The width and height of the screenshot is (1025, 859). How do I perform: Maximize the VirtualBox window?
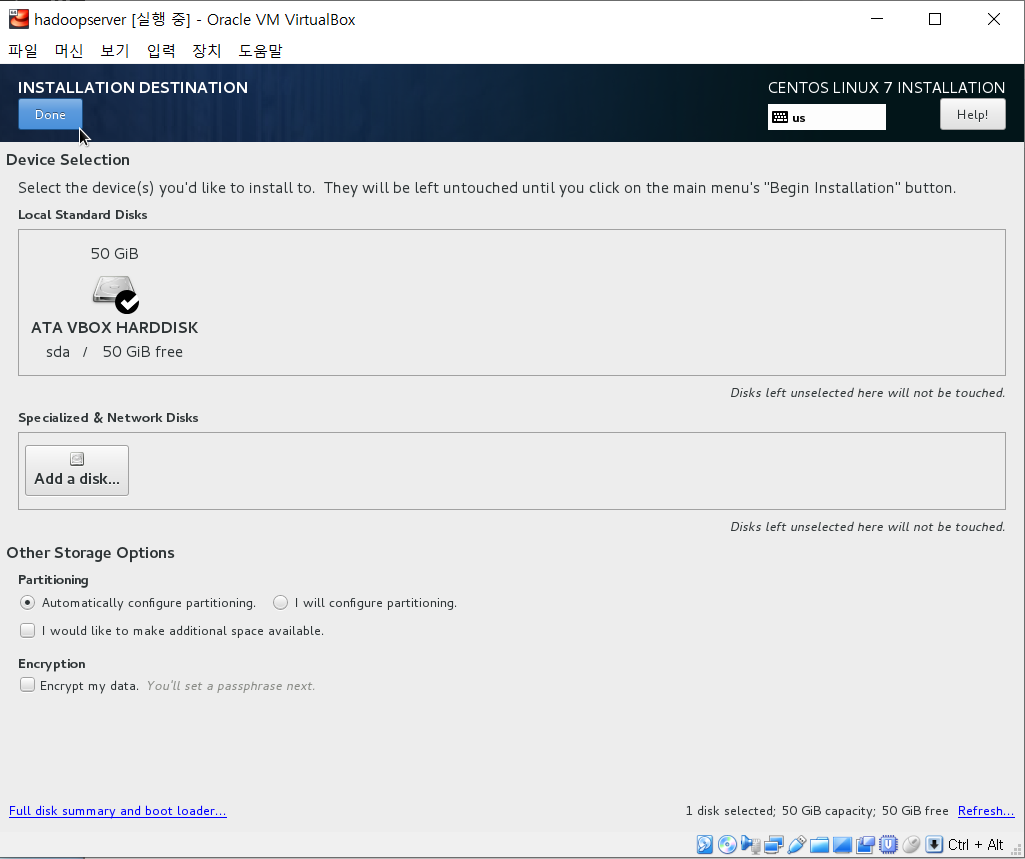point(935,19)
